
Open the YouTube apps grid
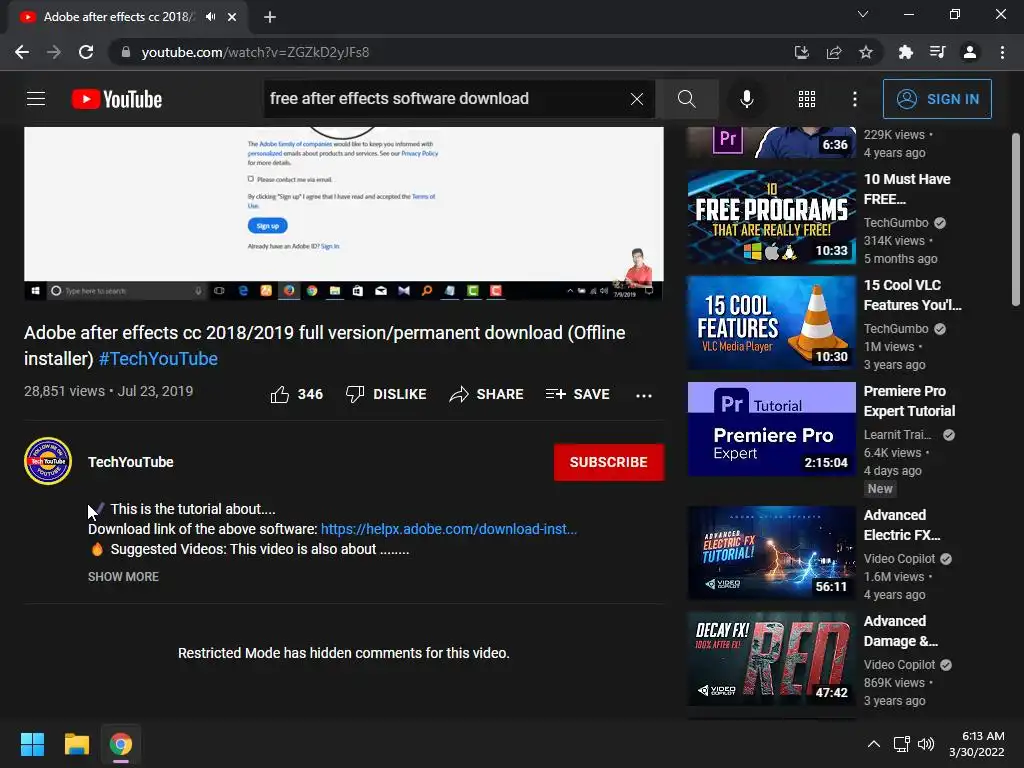tap(807, 99)
